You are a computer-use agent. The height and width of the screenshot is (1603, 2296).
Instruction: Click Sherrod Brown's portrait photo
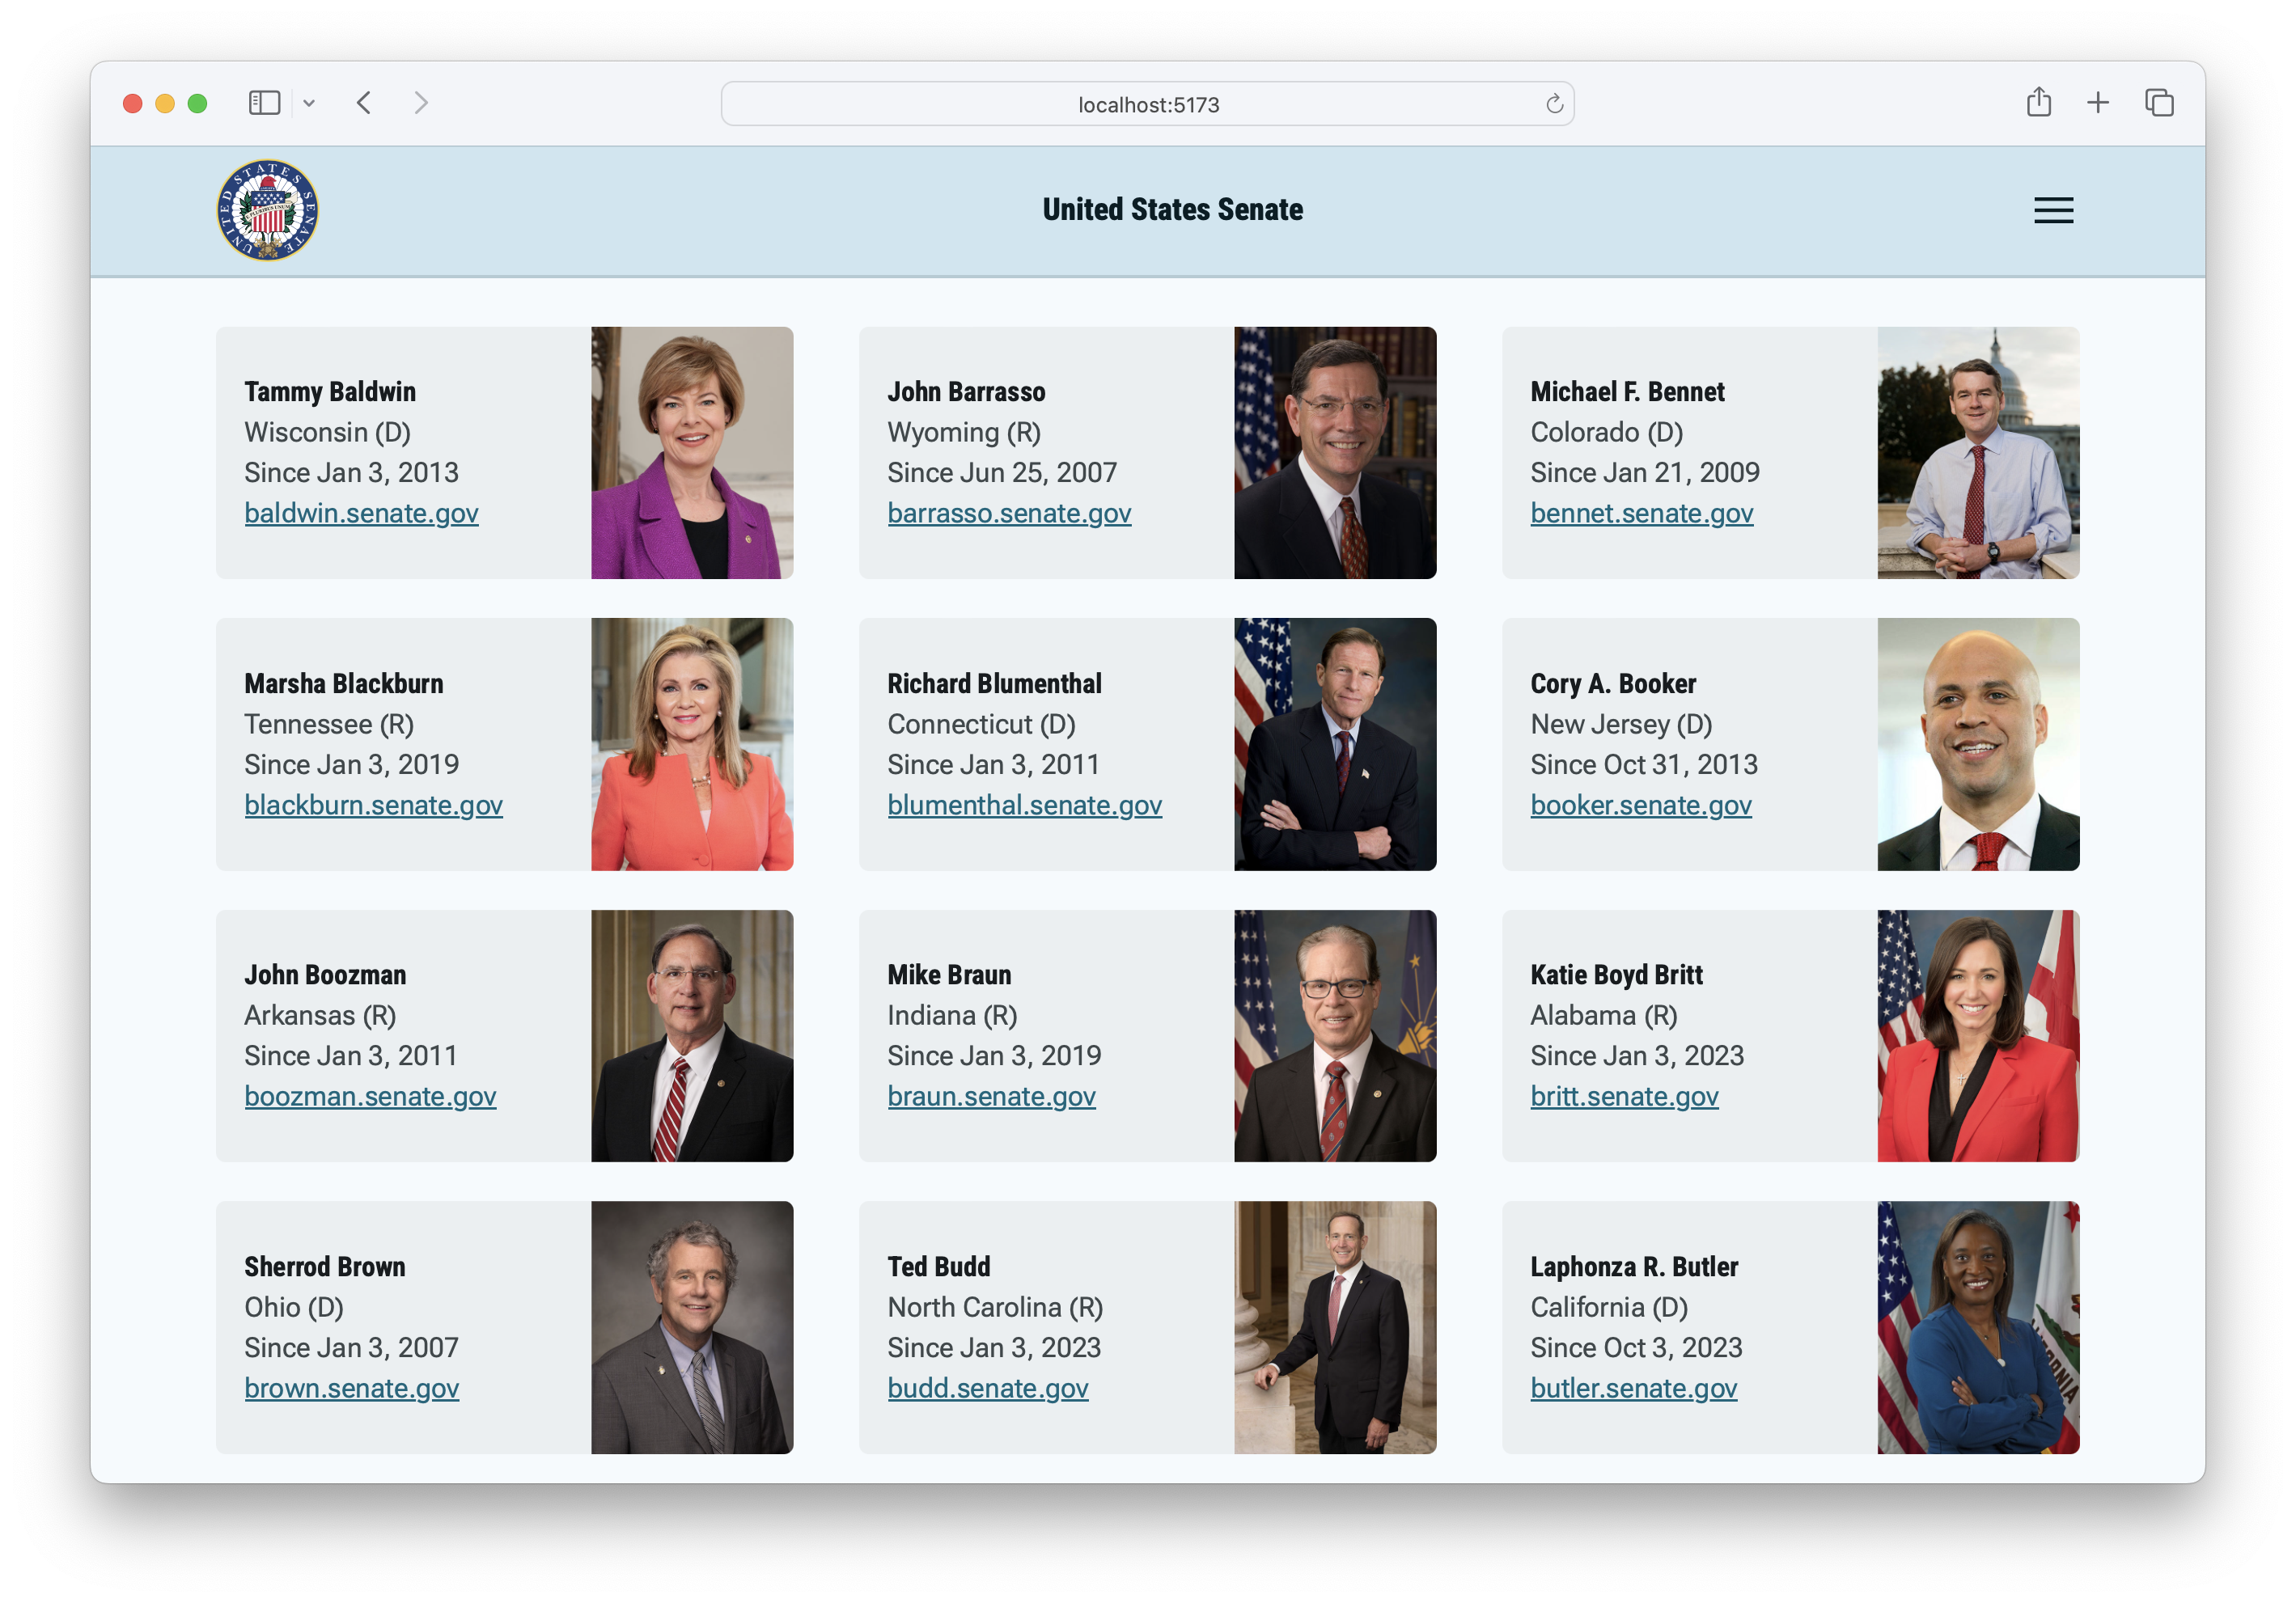pyautogui.click(x=692, y=1327)
